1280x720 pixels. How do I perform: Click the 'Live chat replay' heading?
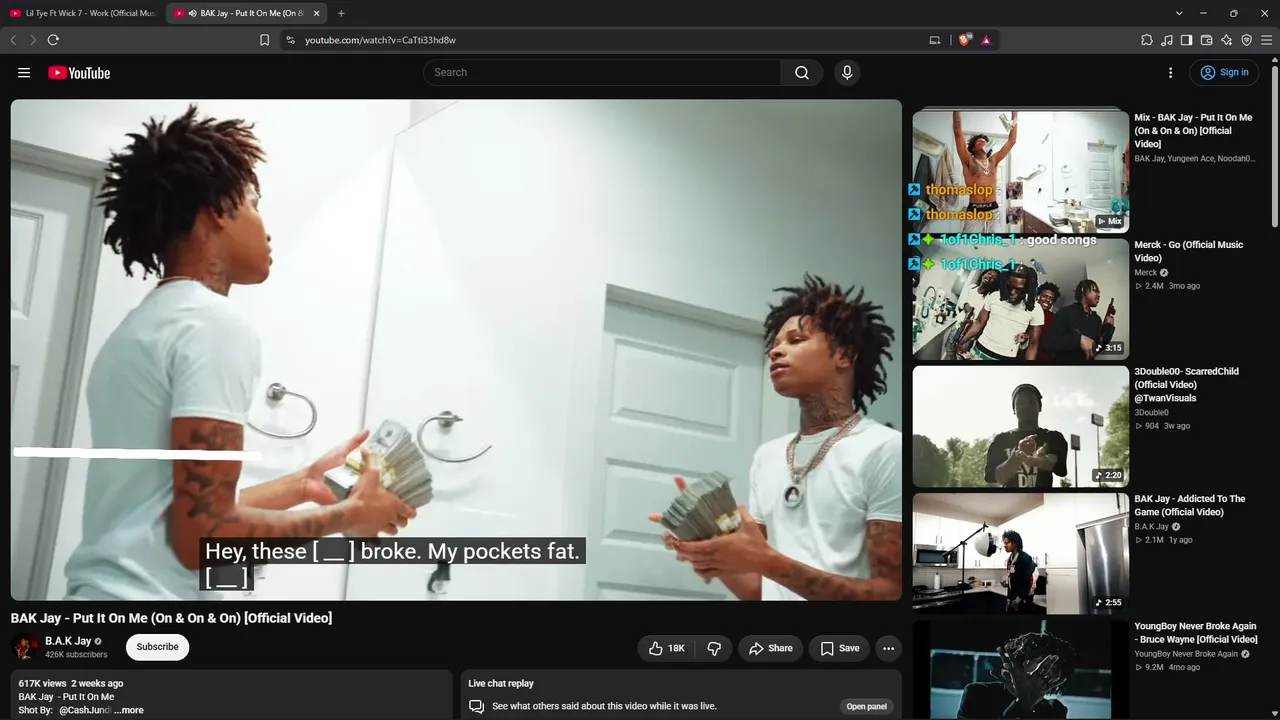click(501, 684)
